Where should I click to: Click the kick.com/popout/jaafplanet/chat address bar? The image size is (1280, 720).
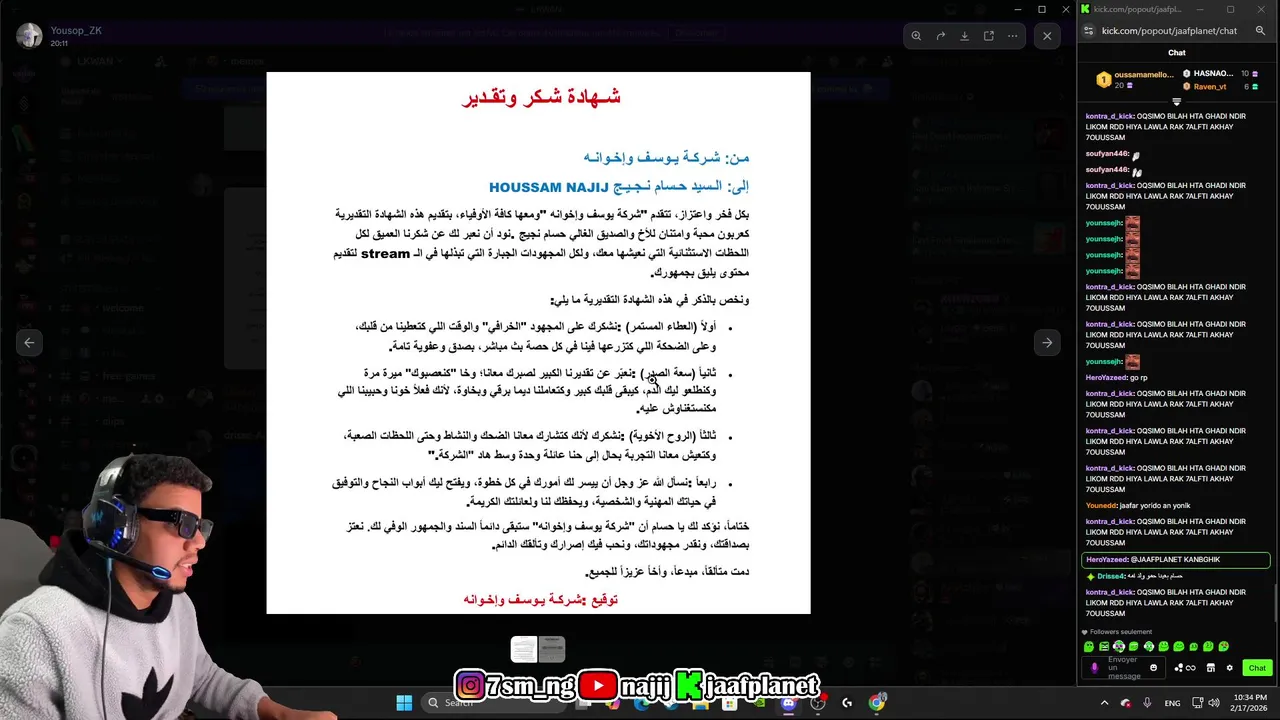coord(1169,31)
